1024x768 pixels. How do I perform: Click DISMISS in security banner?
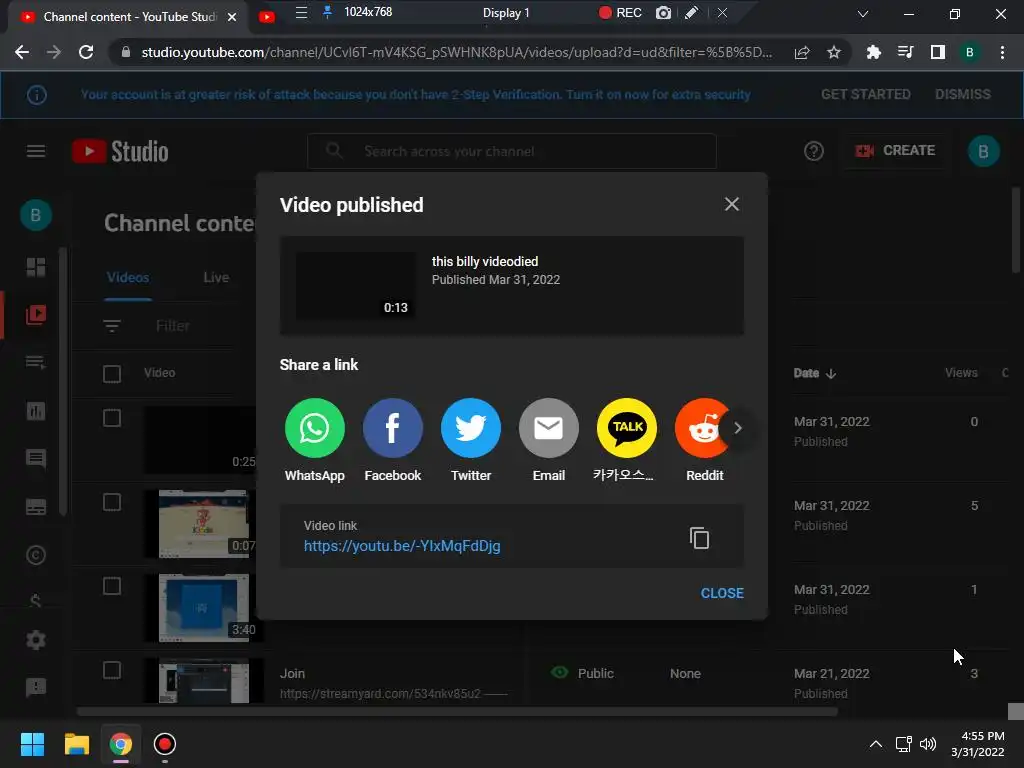tap(963, 94)
